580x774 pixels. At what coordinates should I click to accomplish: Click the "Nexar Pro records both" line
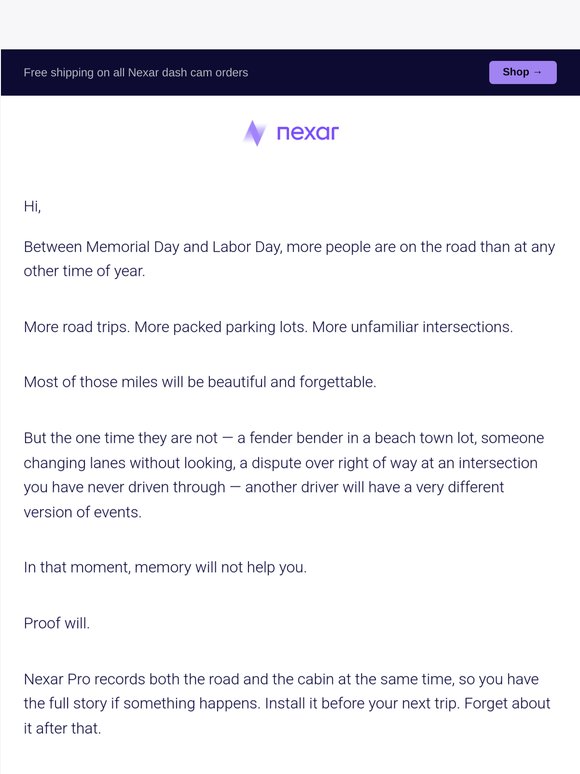click(281, 679)
